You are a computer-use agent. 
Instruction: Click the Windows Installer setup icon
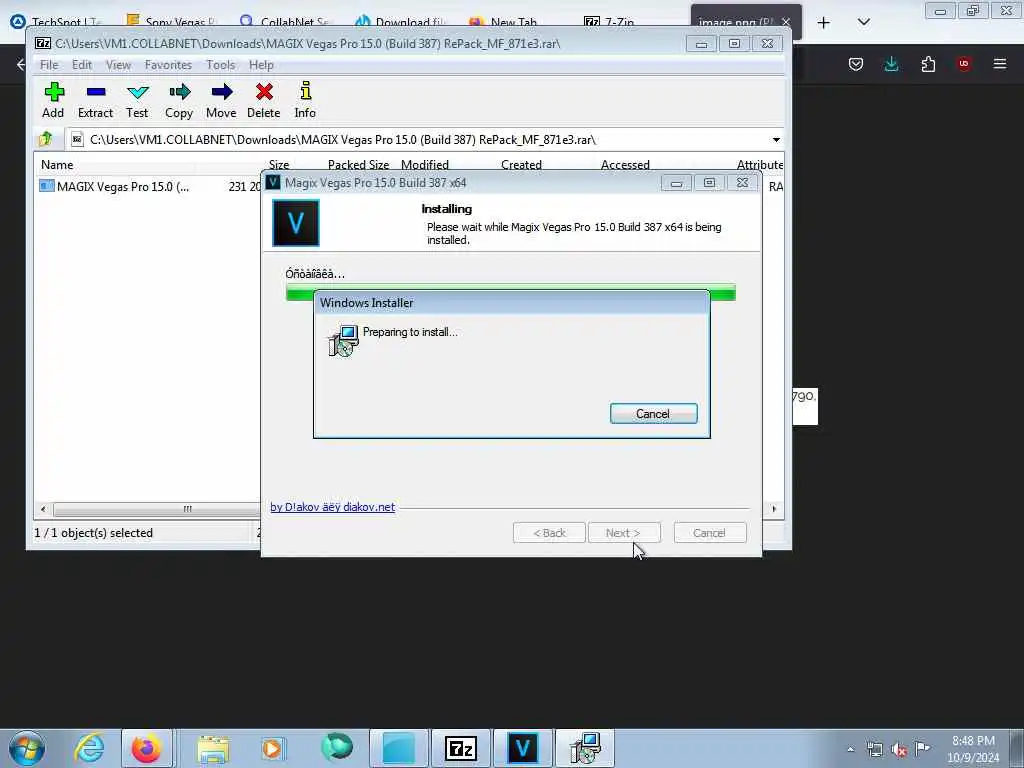[x=344, y=340]
